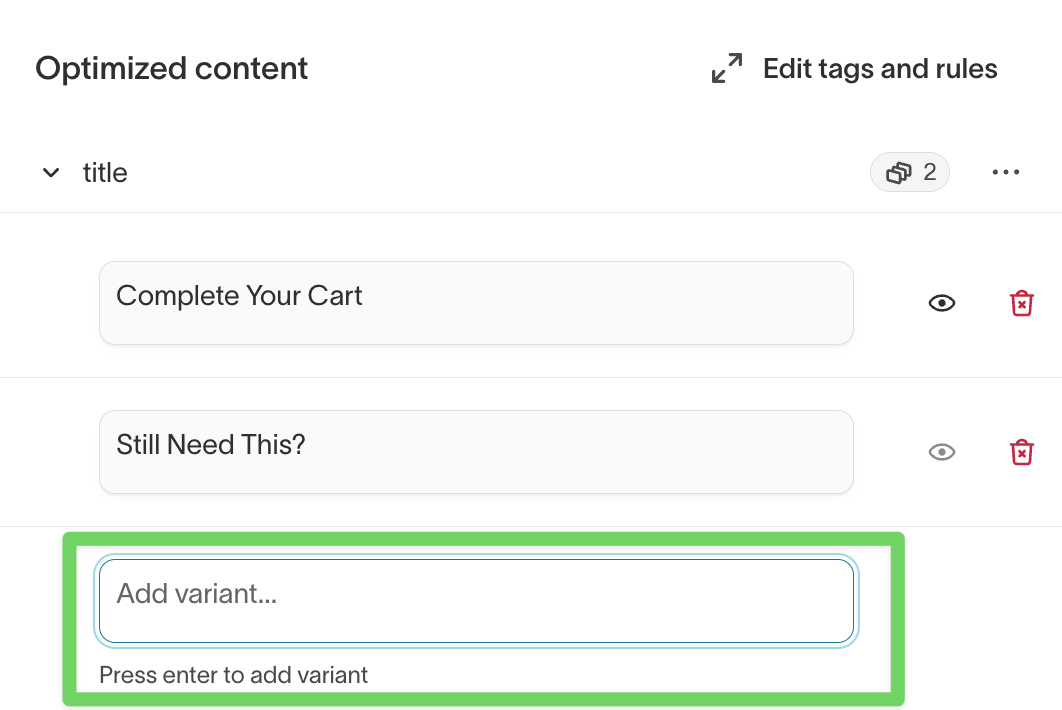
Task: Click the Complete Your Cart text field
Action: pos(476,303)
